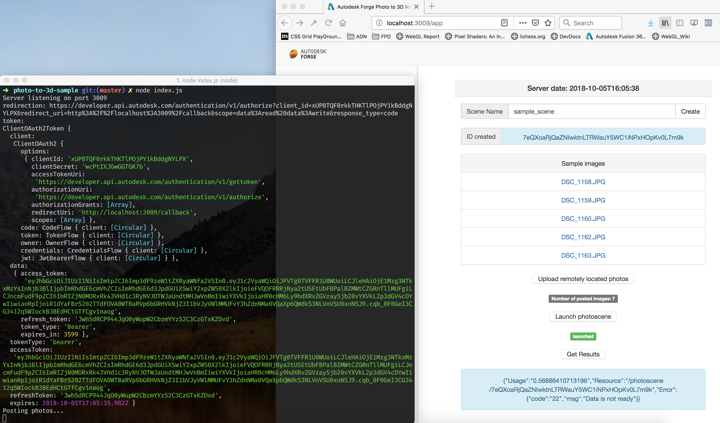Open the Autodesk Fusion 360 bookmark
The width and height of the screenshot is (720, 423).
tap(616, 36)
